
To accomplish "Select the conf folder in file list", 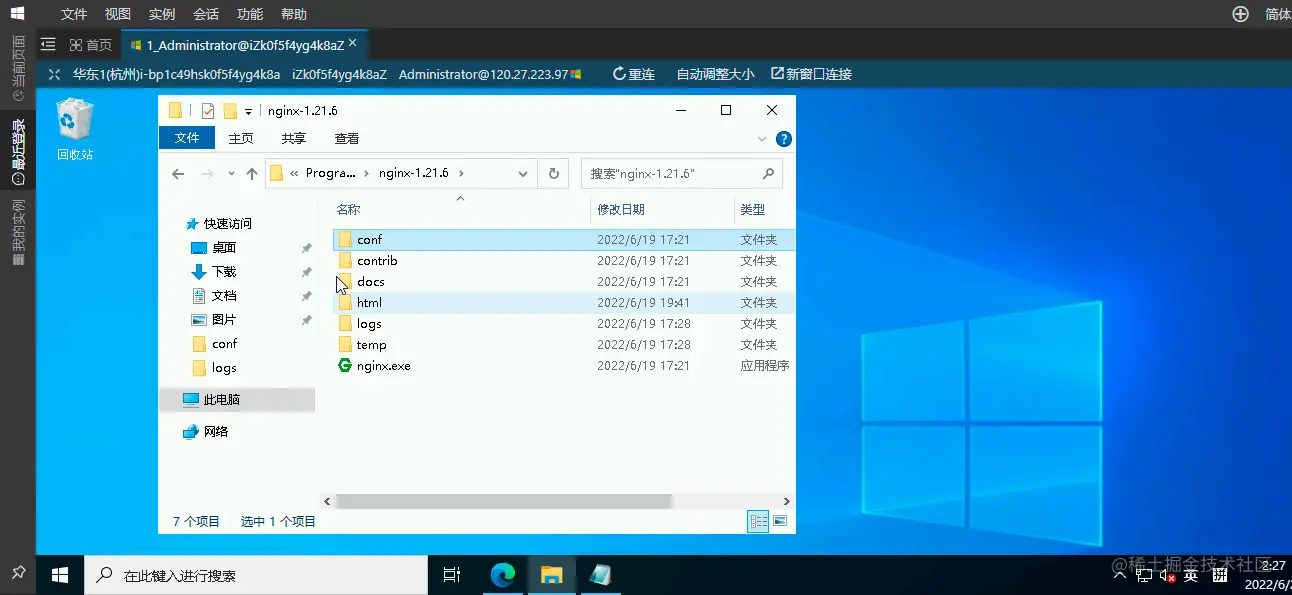I will (563, 240).
